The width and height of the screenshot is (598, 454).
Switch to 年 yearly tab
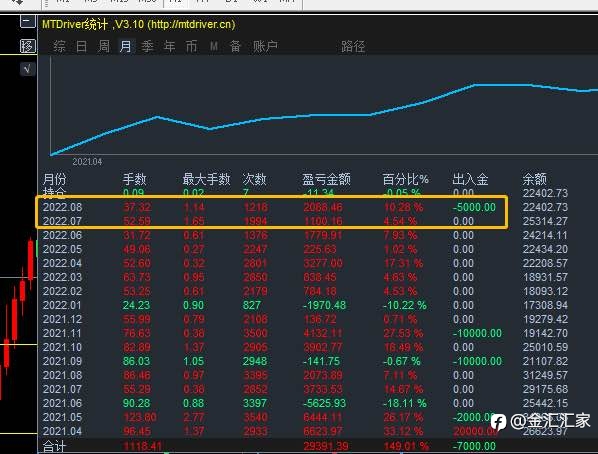click(169, 47)
